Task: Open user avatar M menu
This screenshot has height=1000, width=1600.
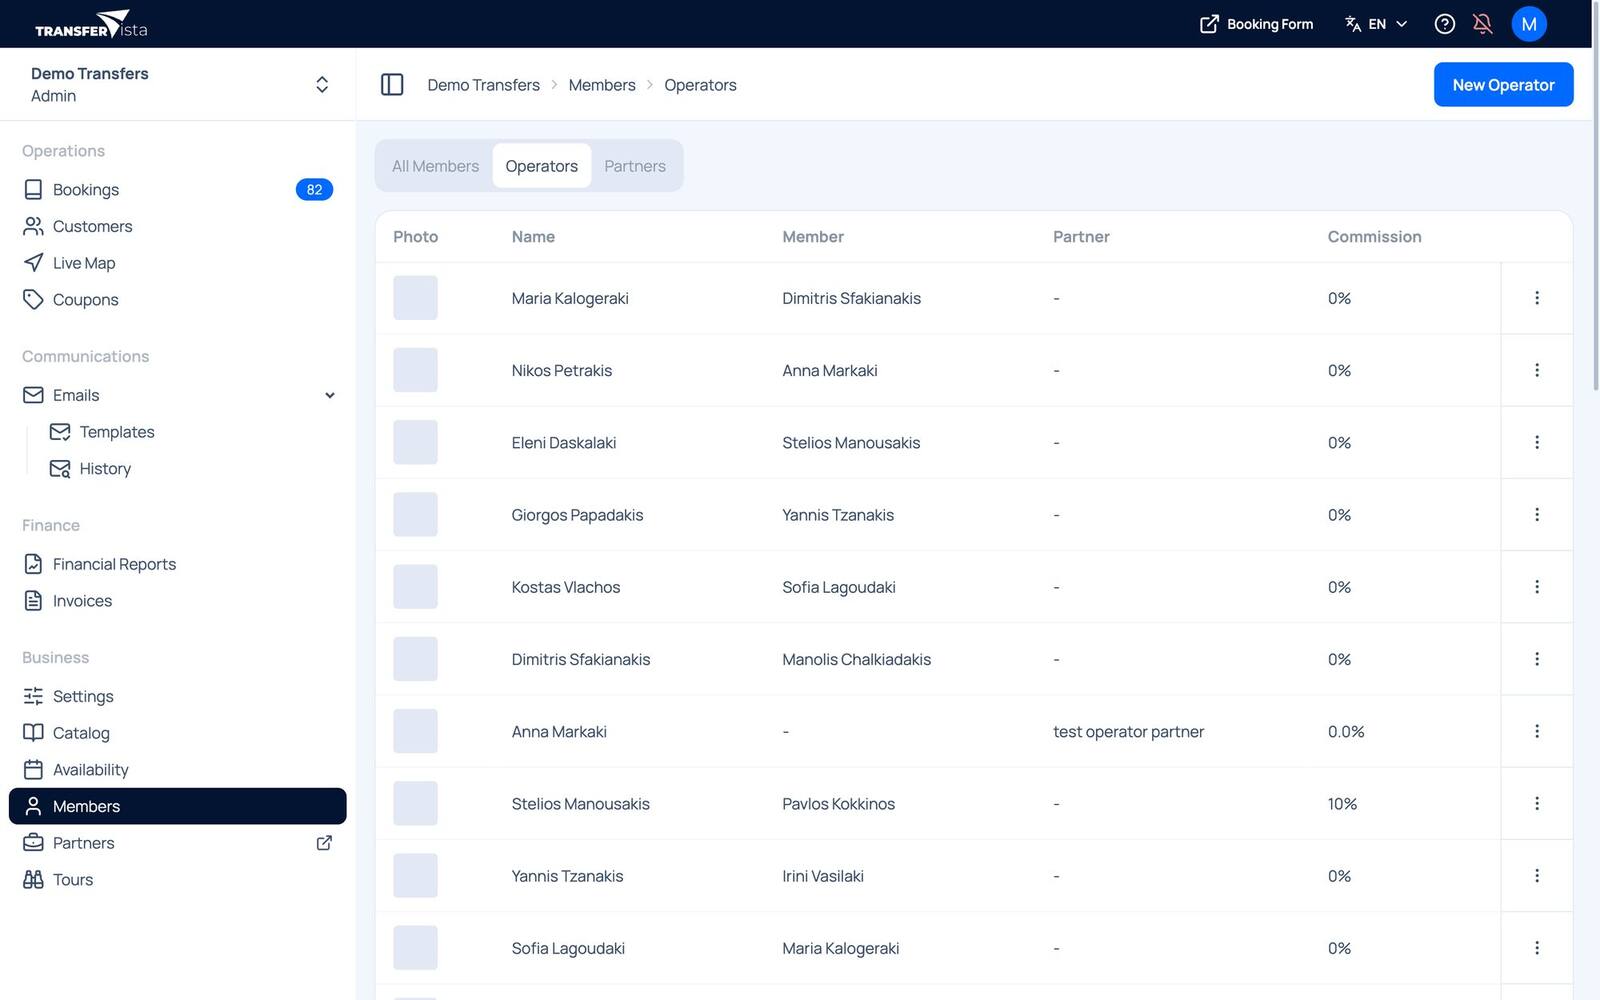Action: (1529, 24)
